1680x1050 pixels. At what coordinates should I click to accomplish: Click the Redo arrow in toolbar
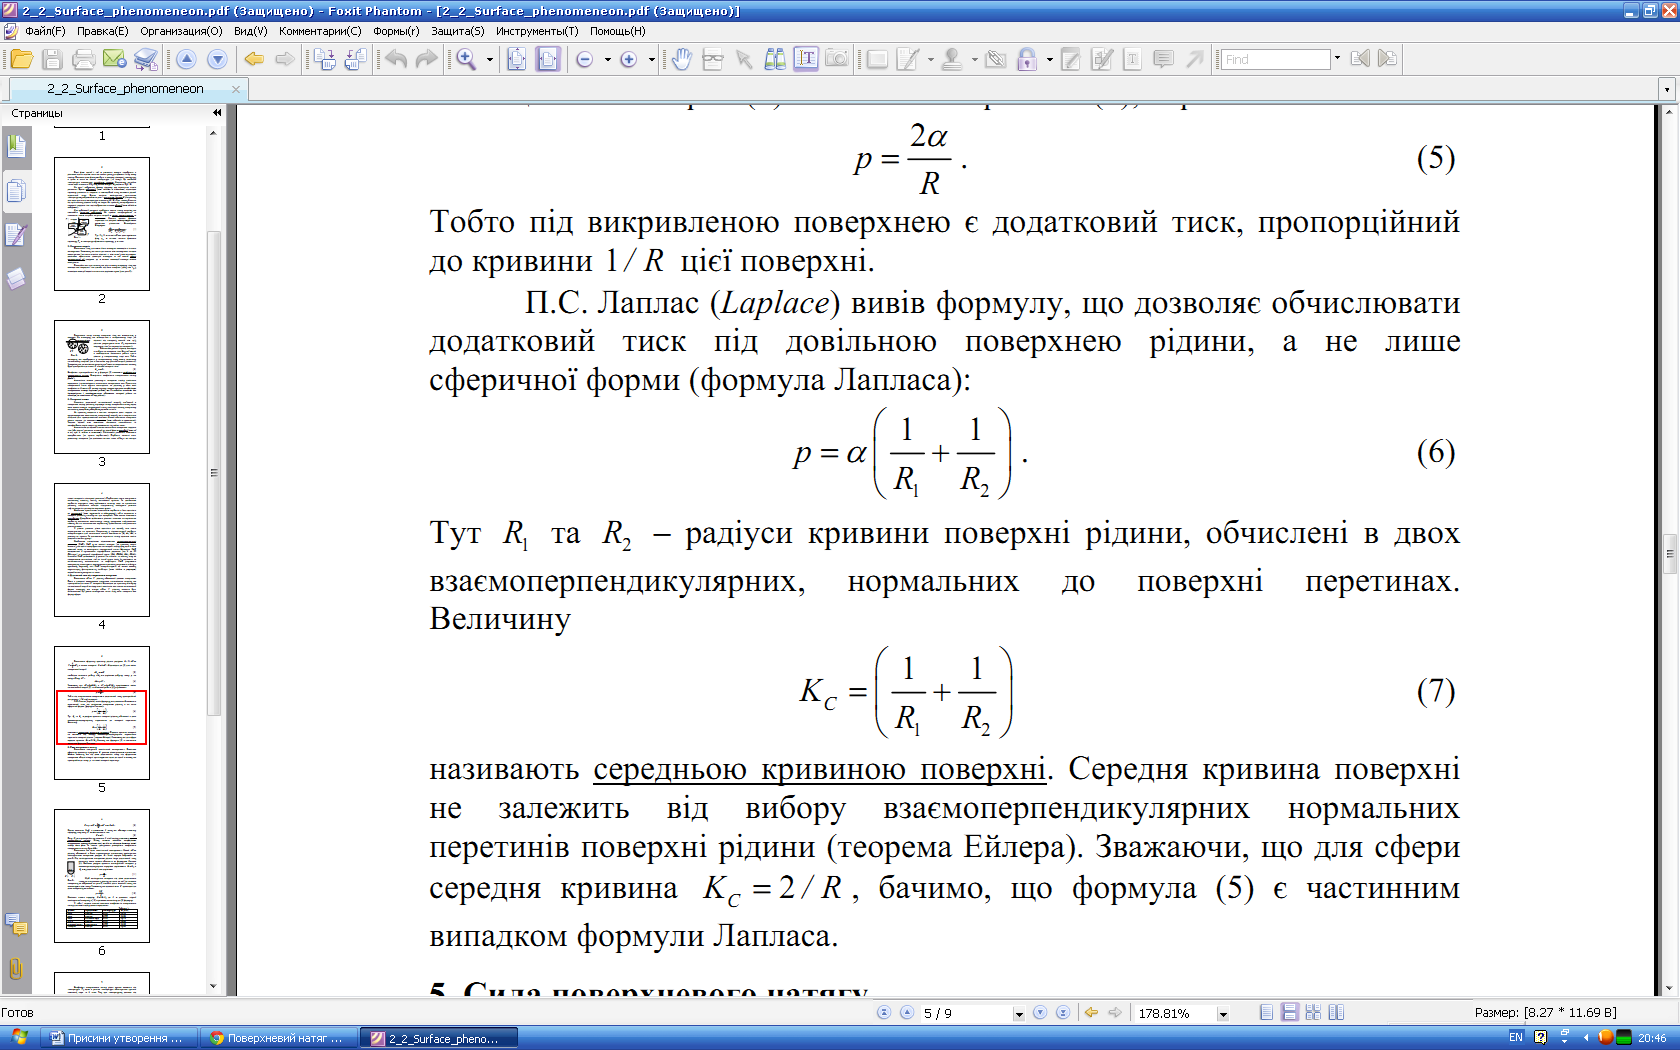pos(427,60)
